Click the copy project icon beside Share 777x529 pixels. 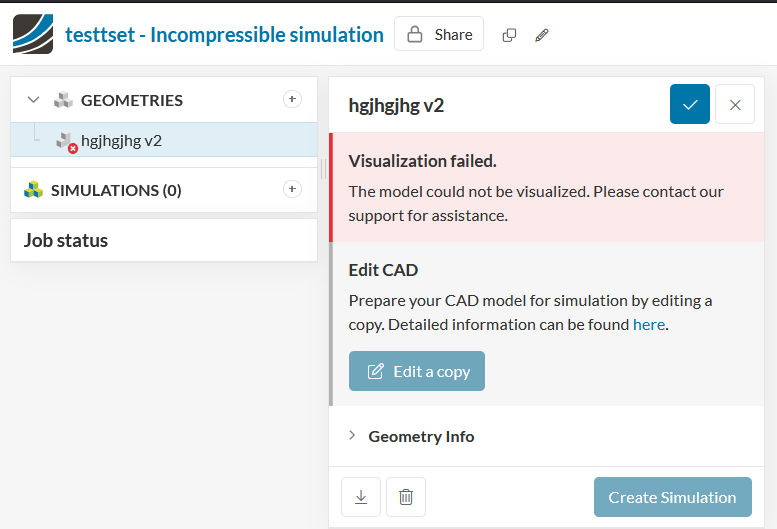(510, 35)
